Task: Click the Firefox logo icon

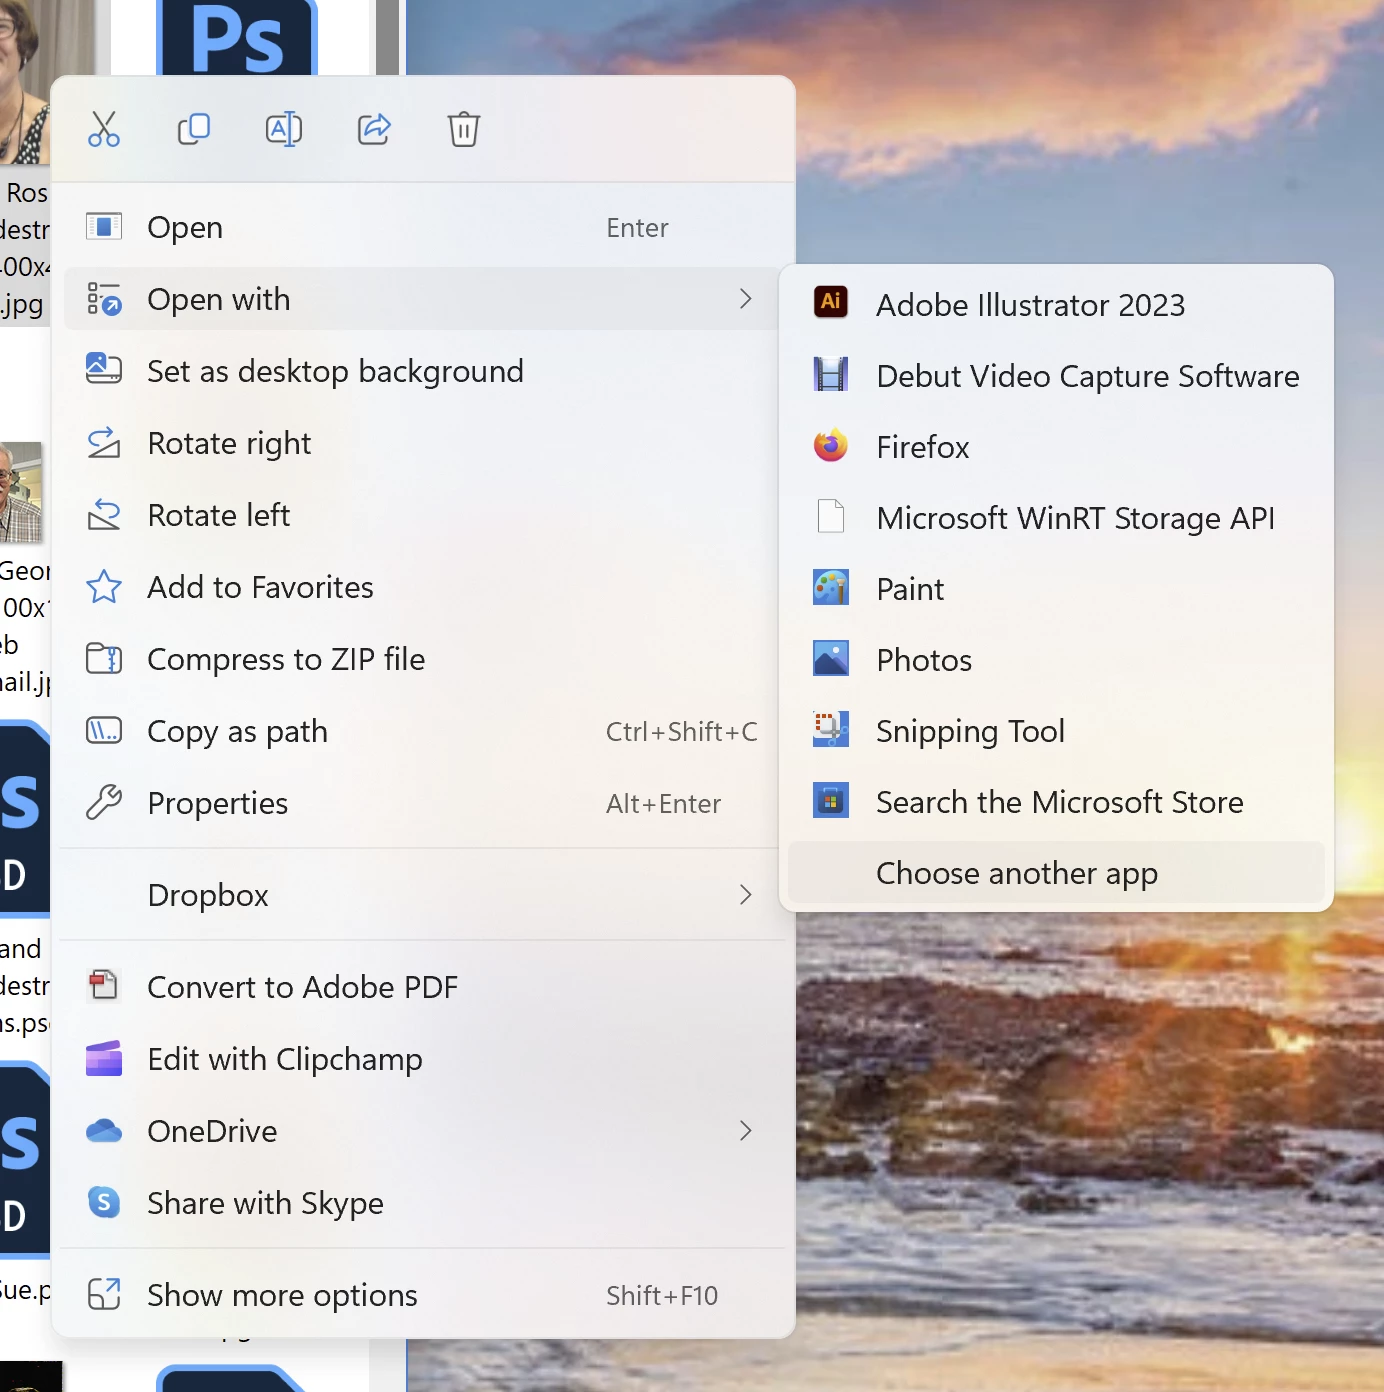Action: point(831,445)
